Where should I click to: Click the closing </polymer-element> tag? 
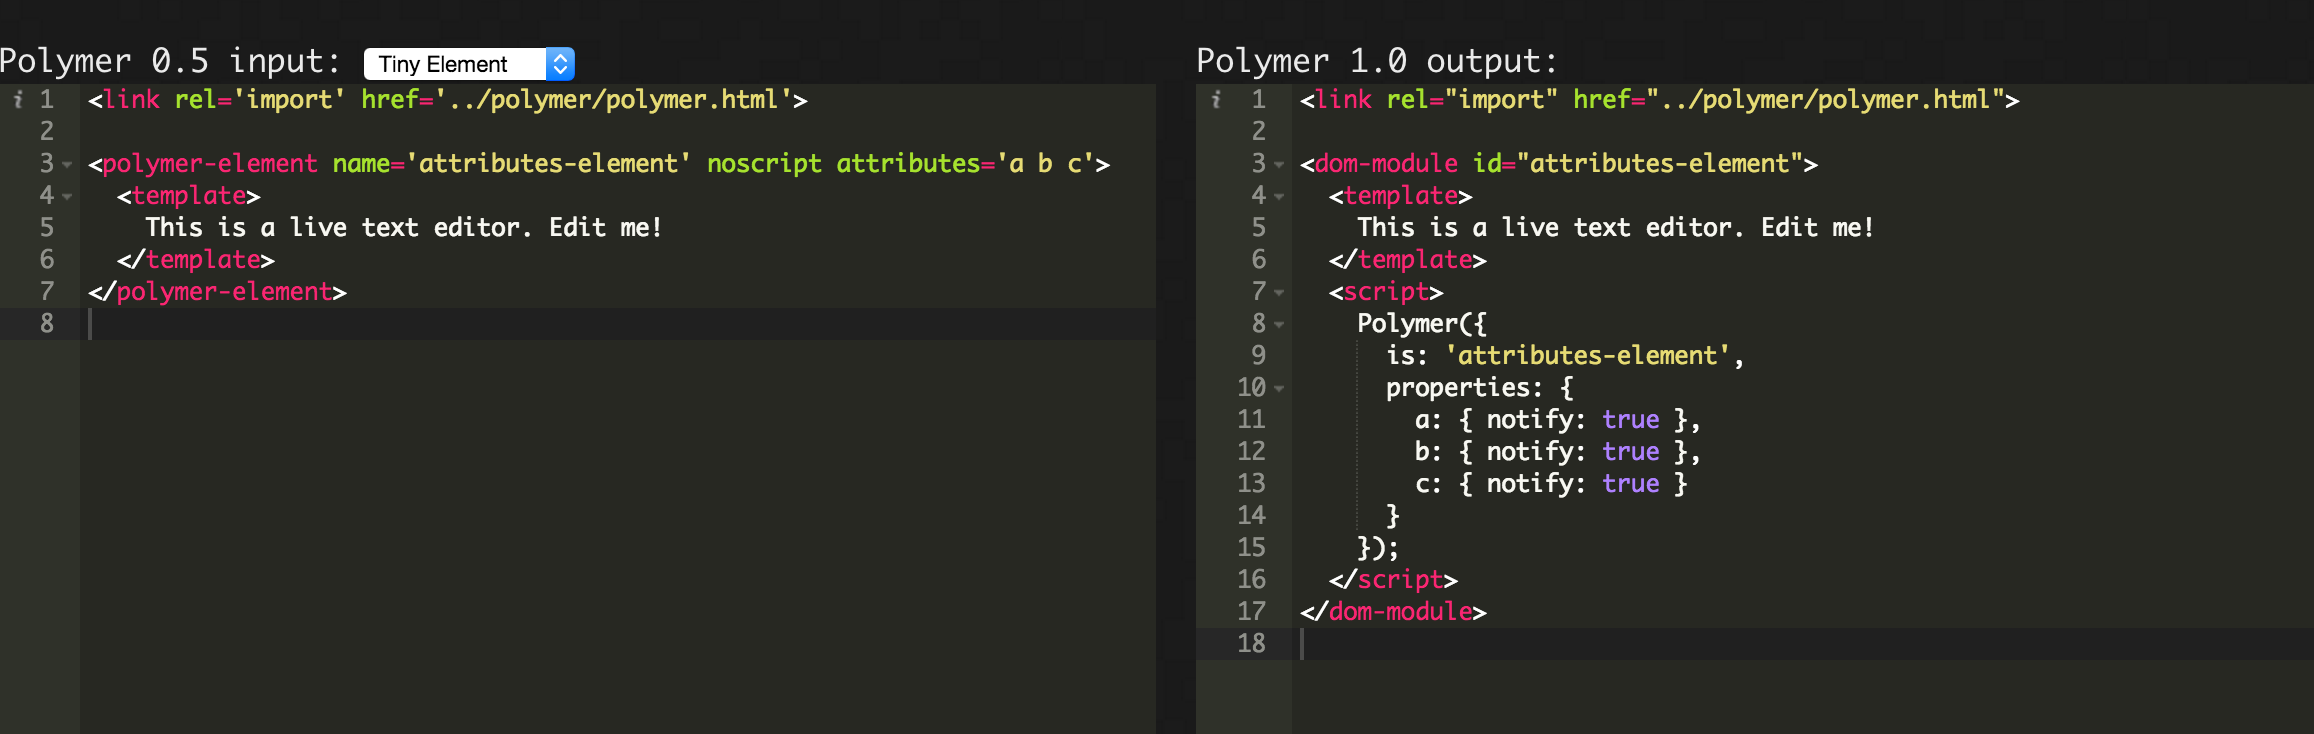coord(217,291)
